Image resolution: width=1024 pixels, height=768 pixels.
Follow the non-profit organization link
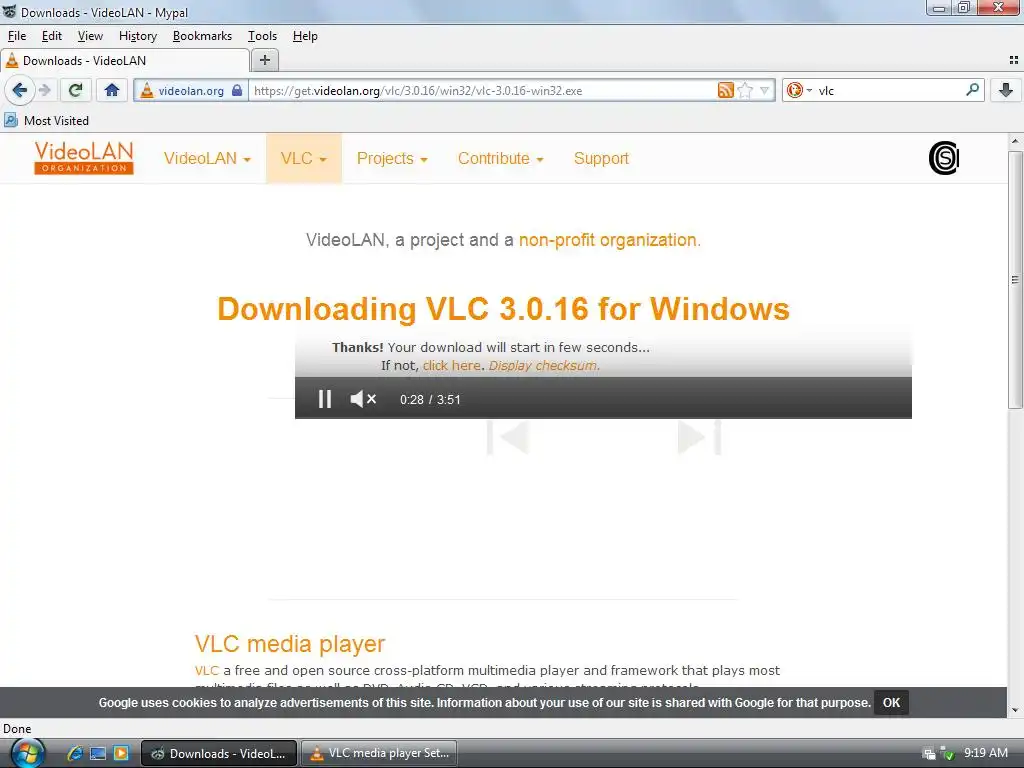coord(607,240)
